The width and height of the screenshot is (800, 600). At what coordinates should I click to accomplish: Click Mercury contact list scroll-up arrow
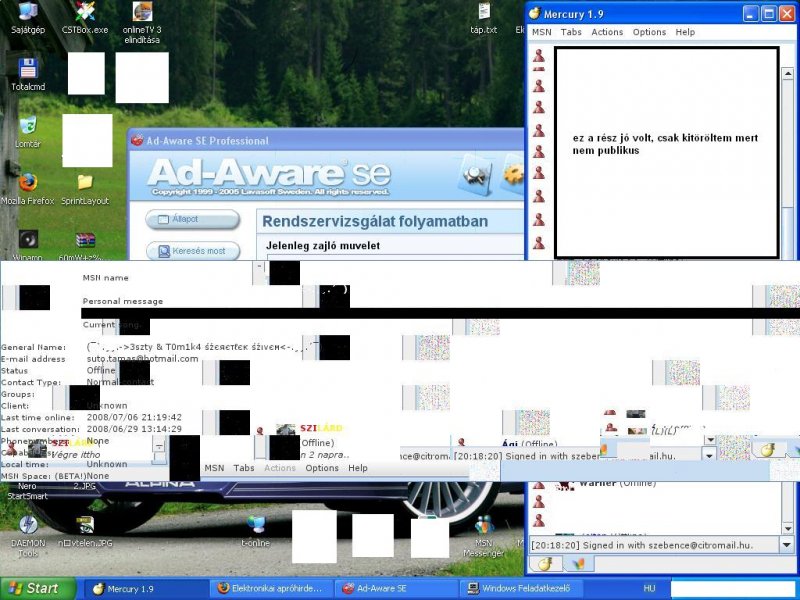tap(787, 73)
